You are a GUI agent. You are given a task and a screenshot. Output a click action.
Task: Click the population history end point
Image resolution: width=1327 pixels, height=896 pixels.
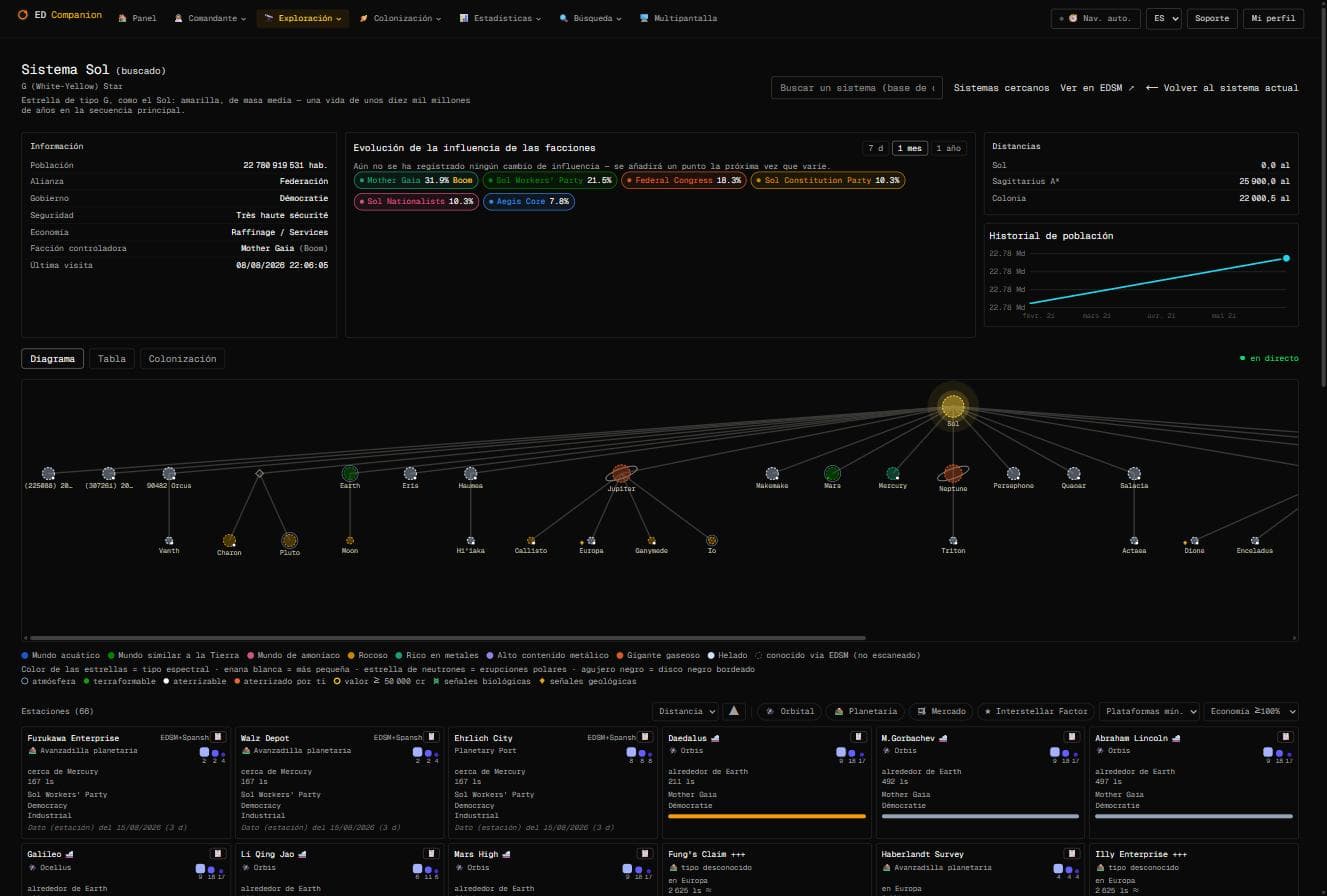coord(1286,258)
